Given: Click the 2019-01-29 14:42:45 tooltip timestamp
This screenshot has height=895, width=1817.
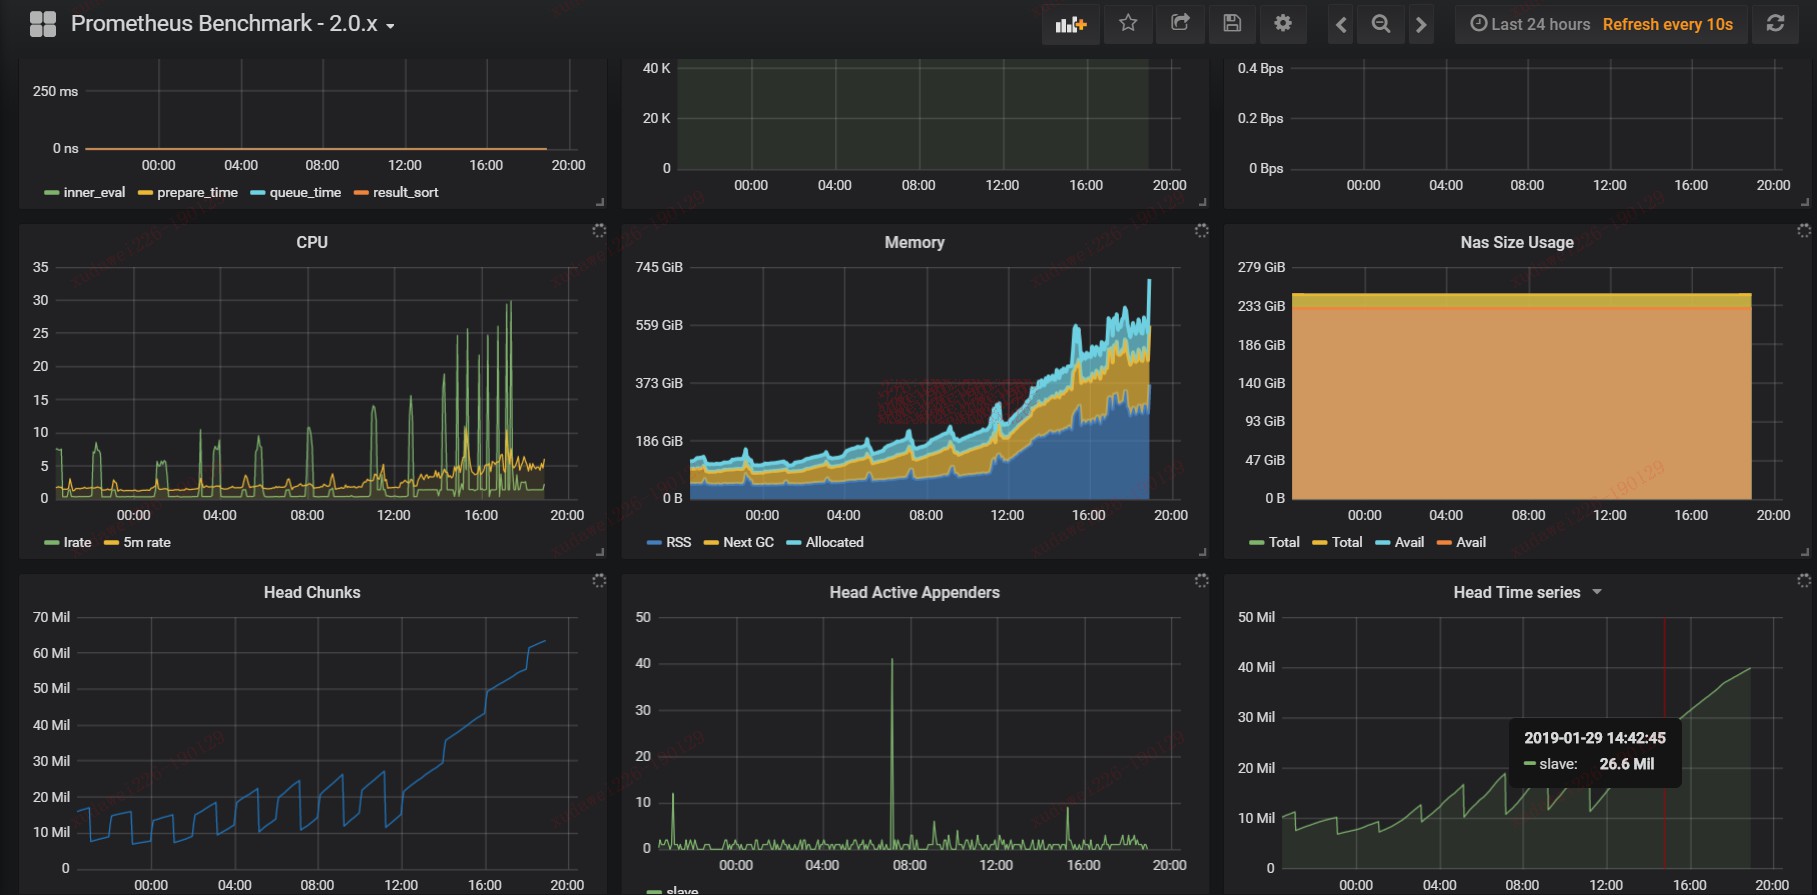Looking at the screenshot, I should click(x=1595, y=738).
